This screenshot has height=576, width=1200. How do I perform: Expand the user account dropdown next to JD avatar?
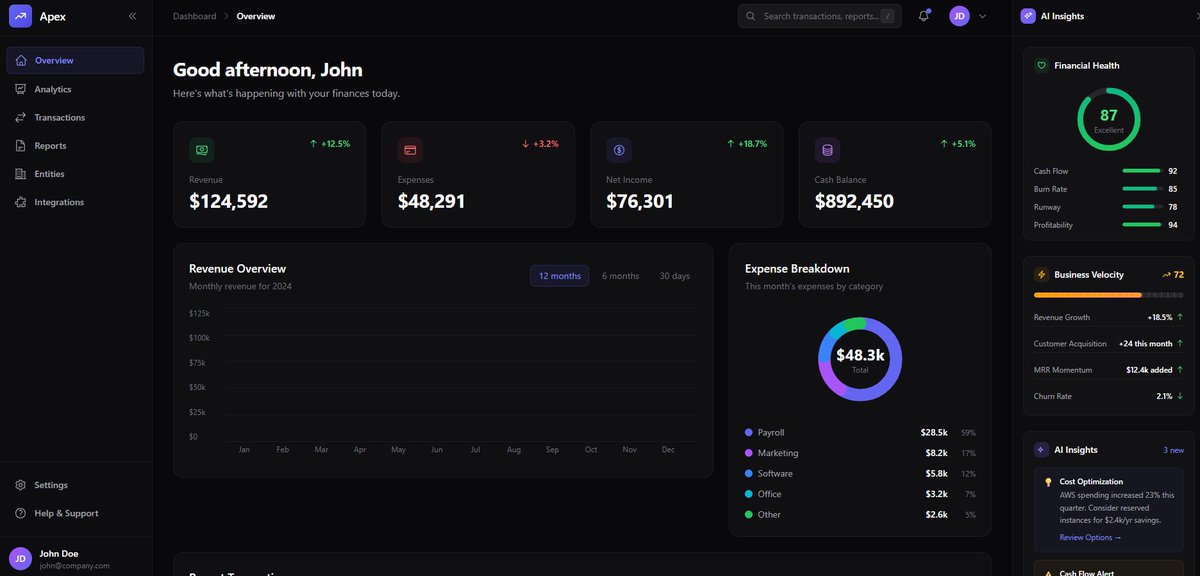click(x=982, y=15)
